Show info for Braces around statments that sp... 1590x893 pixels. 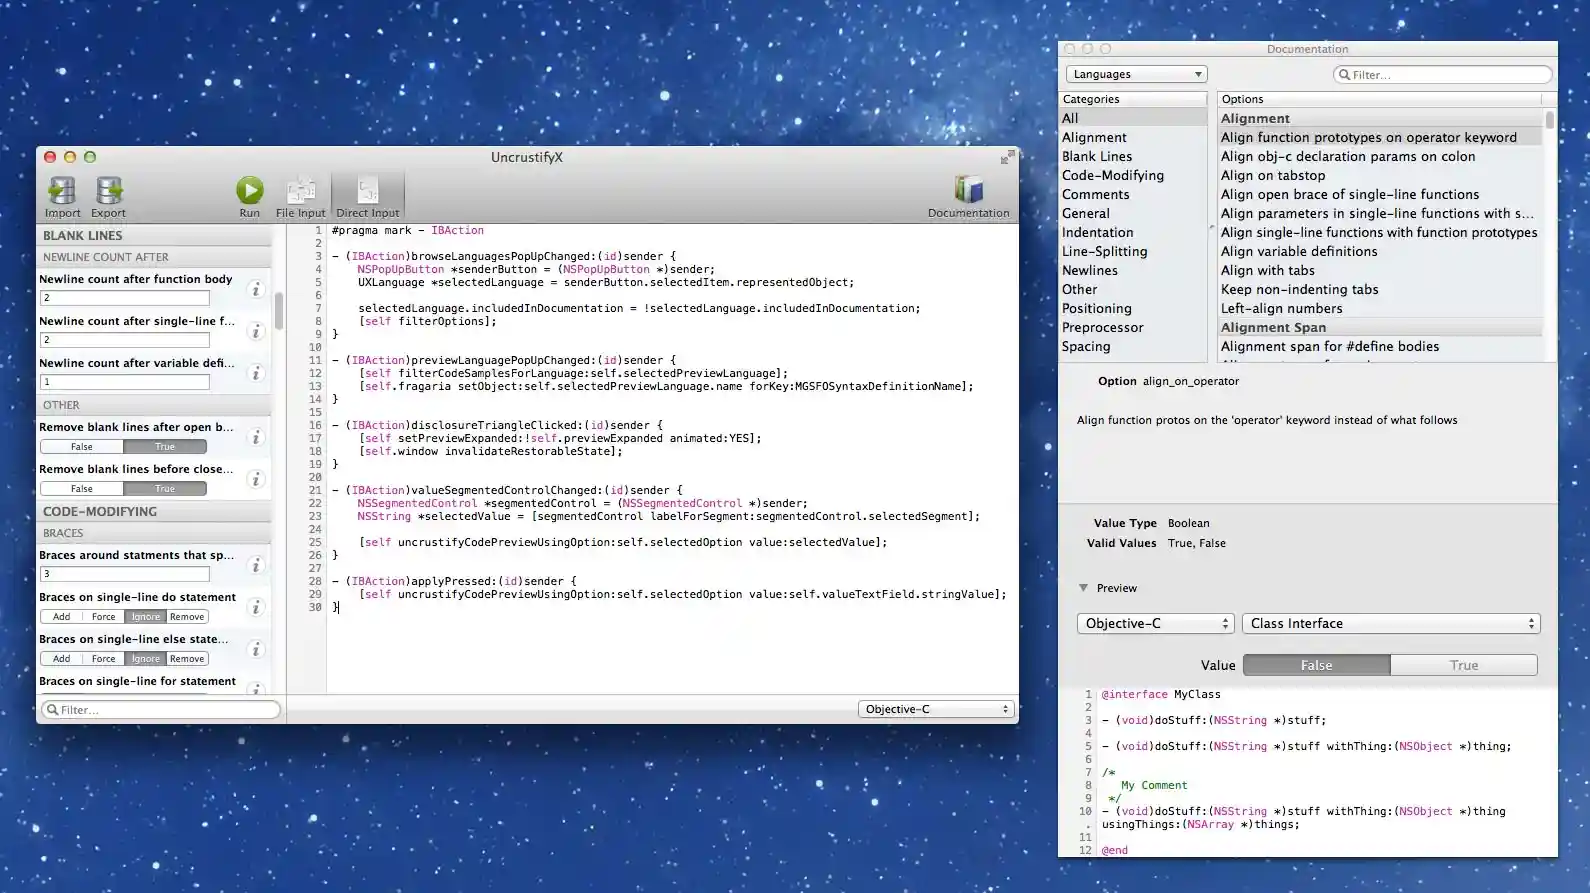coord(256,565)
